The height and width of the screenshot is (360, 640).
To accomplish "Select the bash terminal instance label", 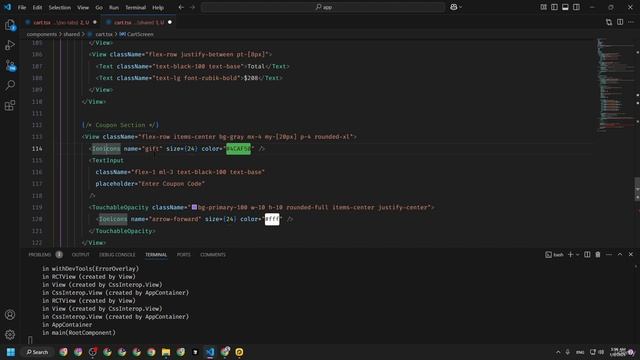I will tap(554, 254).
